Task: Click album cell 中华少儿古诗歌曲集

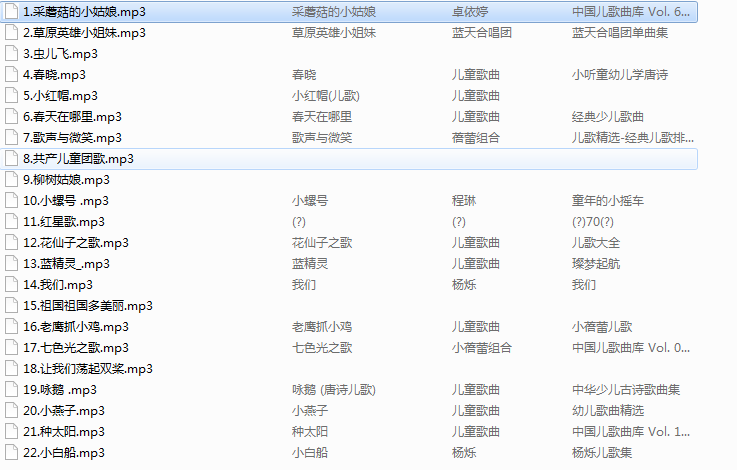Action: [626, 390]
